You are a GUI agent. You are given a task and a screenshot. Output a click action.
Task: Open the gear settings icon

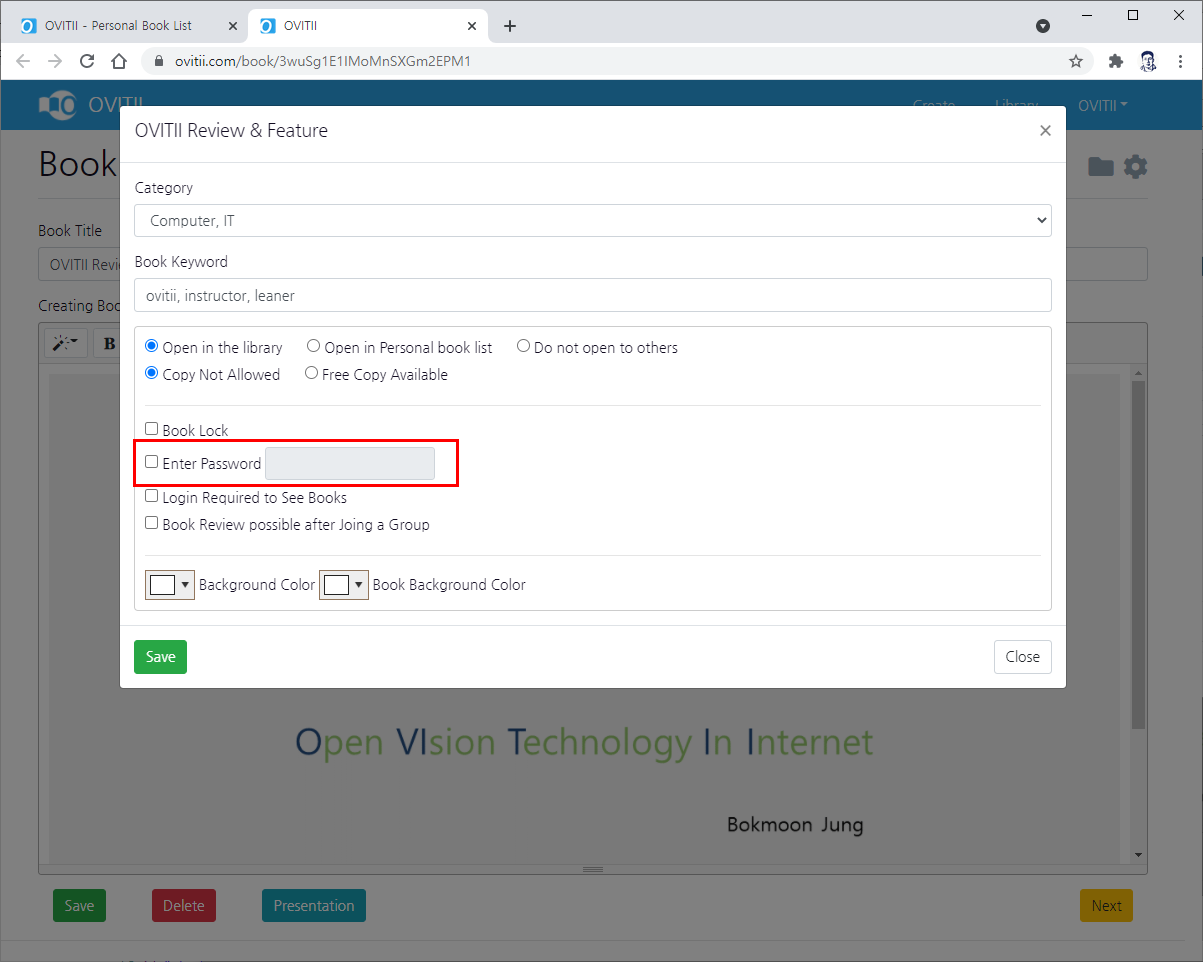coord(1135,166)
